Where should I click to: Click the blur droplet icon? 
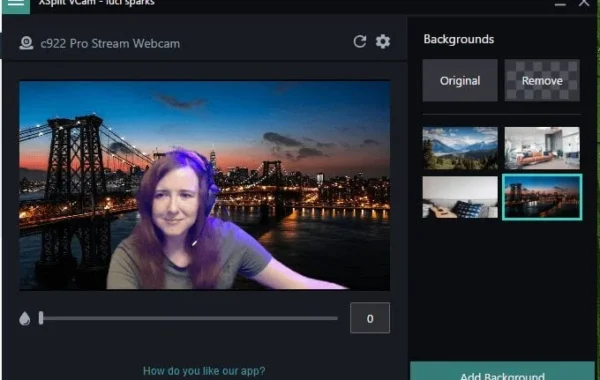(x=25, y=318)
